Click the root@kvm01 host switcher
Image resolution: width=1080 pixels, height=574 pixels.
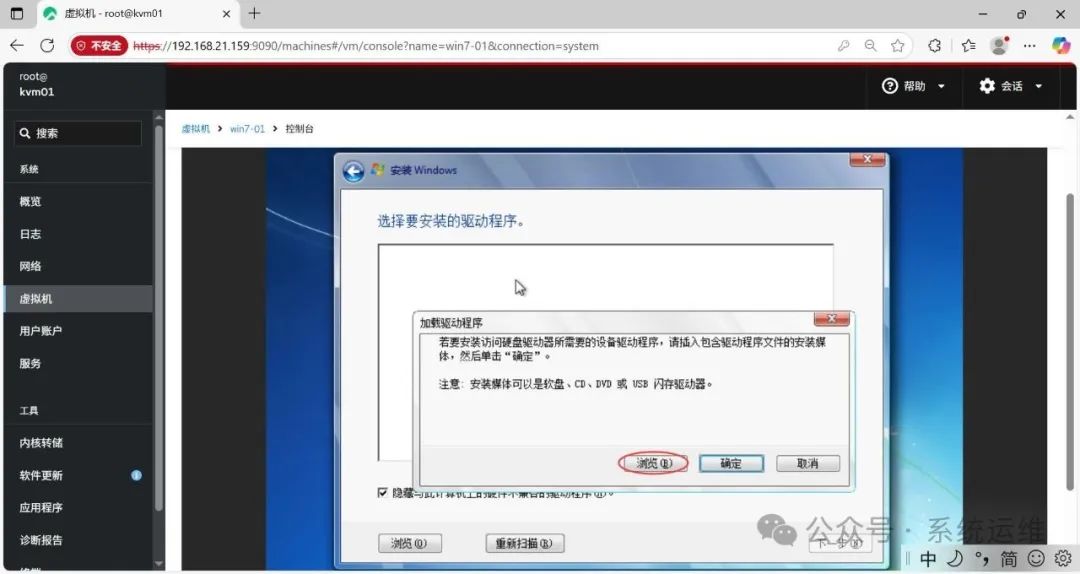(37, 84)
